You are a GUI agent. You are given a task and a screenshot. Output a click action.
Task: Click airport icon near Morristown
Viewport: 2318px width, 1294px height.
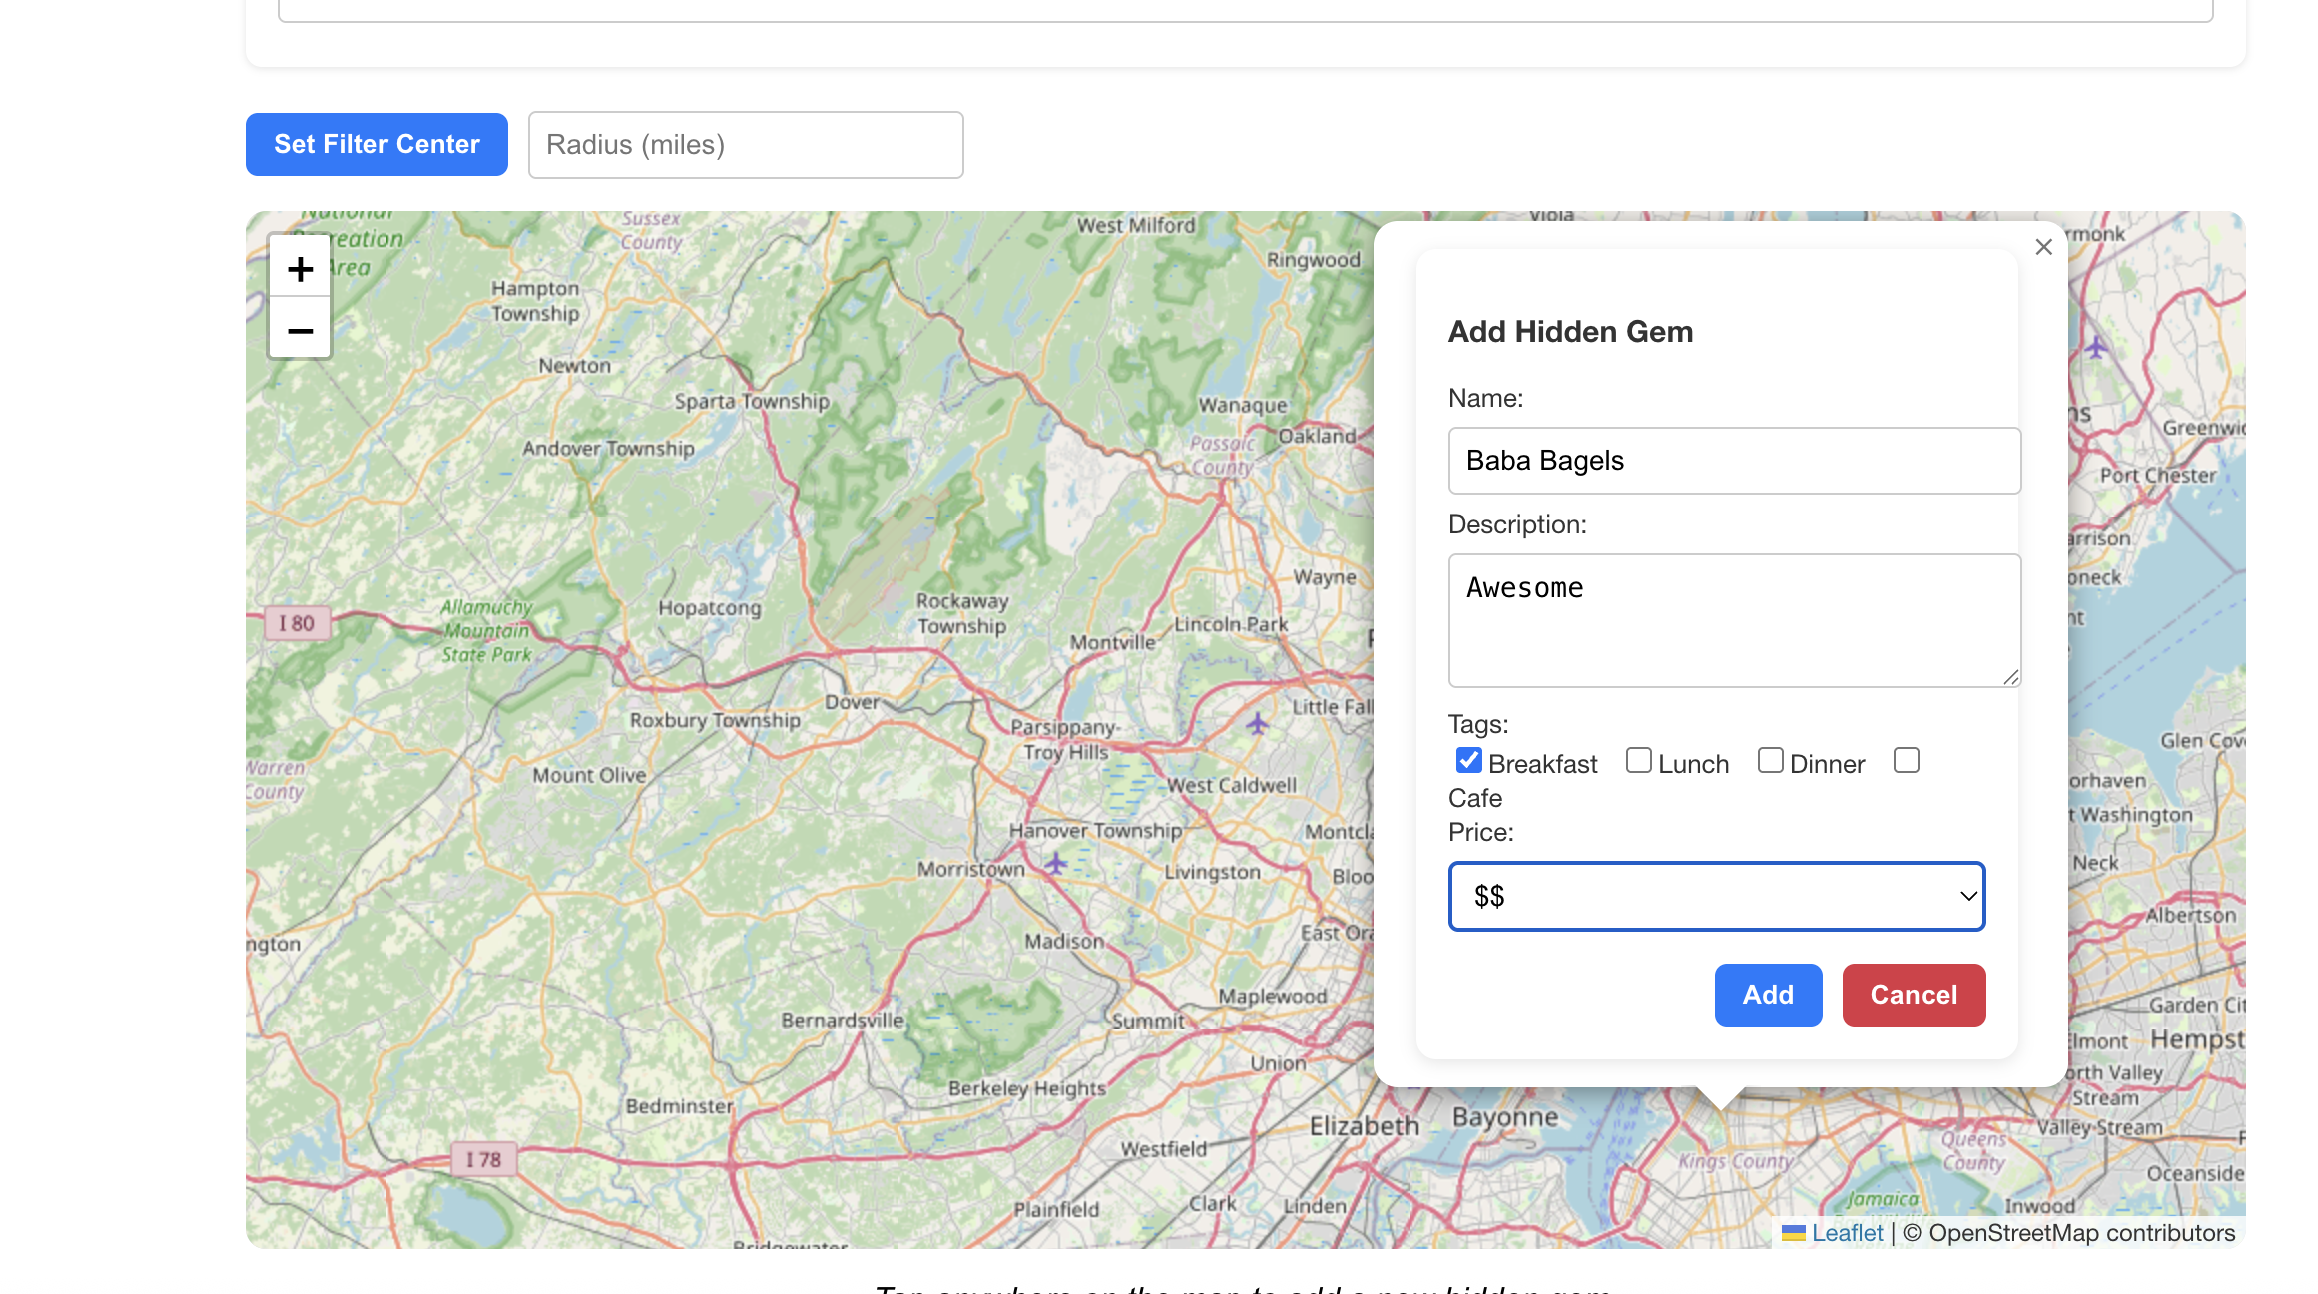(x=1056, y=862)
